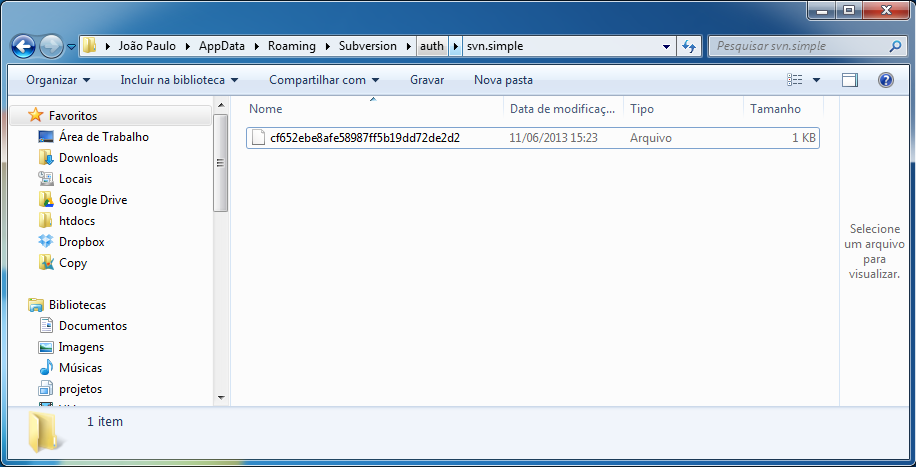The image size is (916, 467).
Task: Click the Copy folder icon
Action: pyautogui.click(x=46, y=263)
